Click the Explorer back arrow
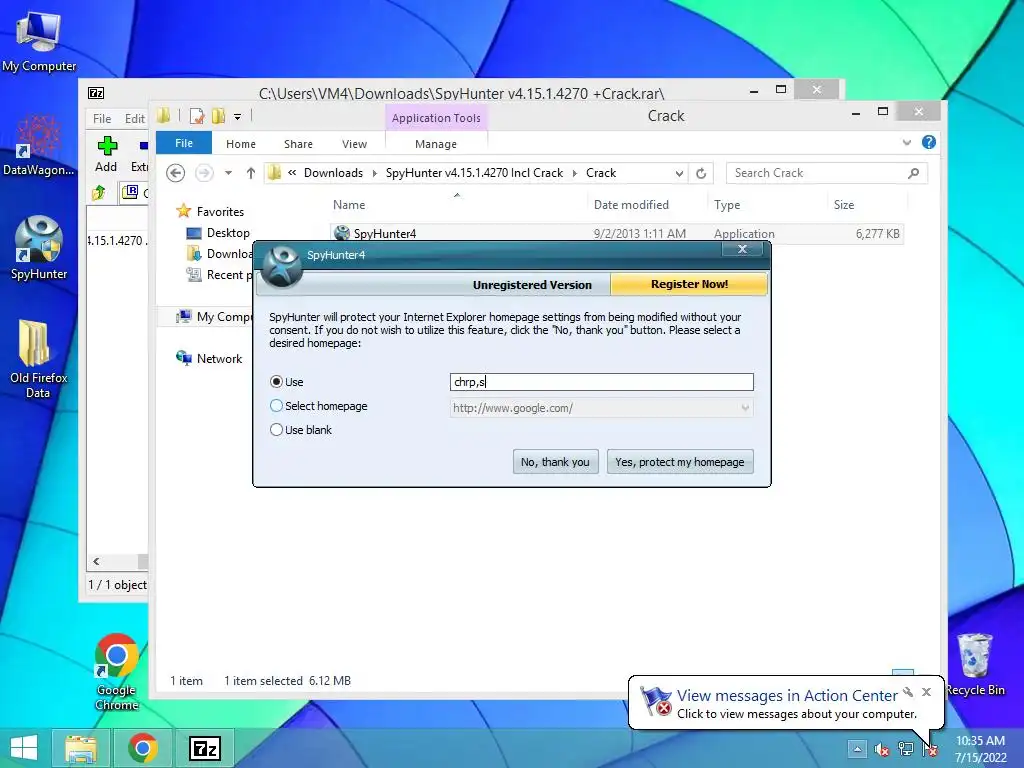The image size is (1024, 768). pos(175,173)
